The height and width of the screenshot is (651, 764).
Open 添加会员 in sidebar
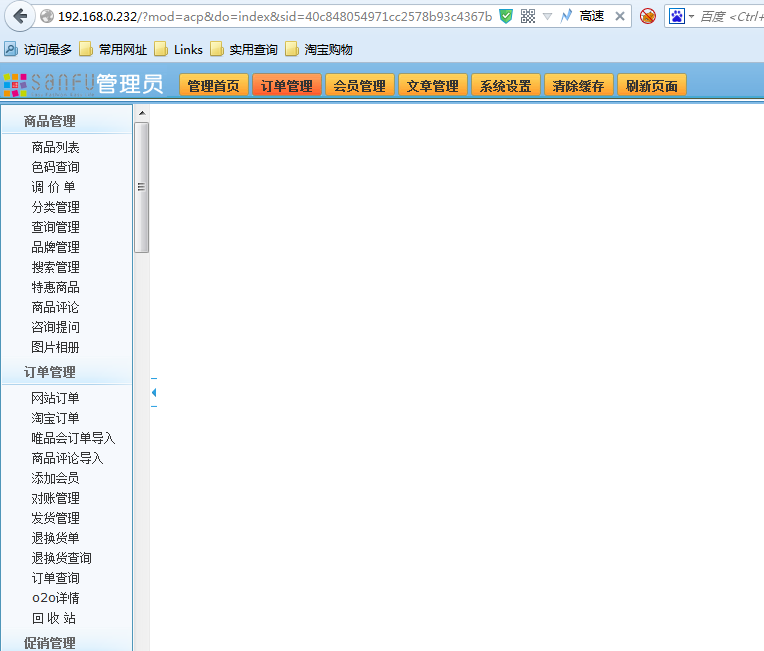[56, 478]
